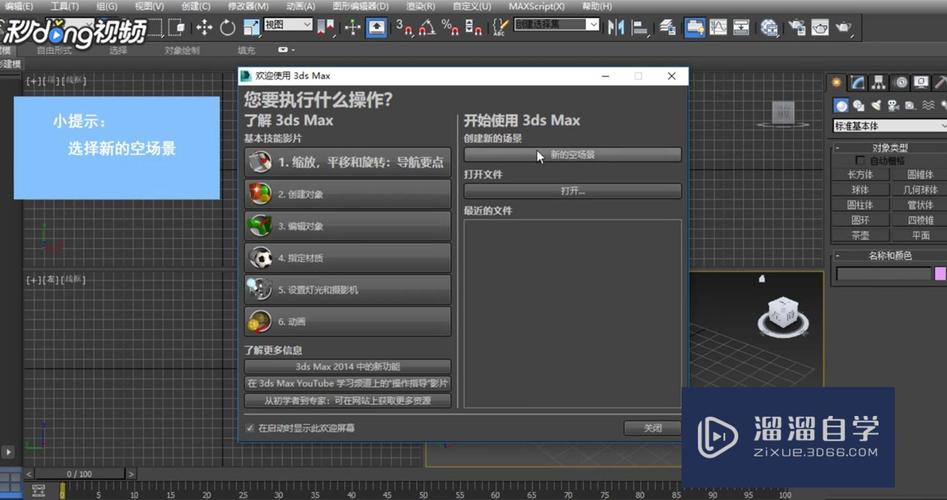Select the Helpers category icon
Viewport: 947px width, 500px height.
tap(911, 106)
